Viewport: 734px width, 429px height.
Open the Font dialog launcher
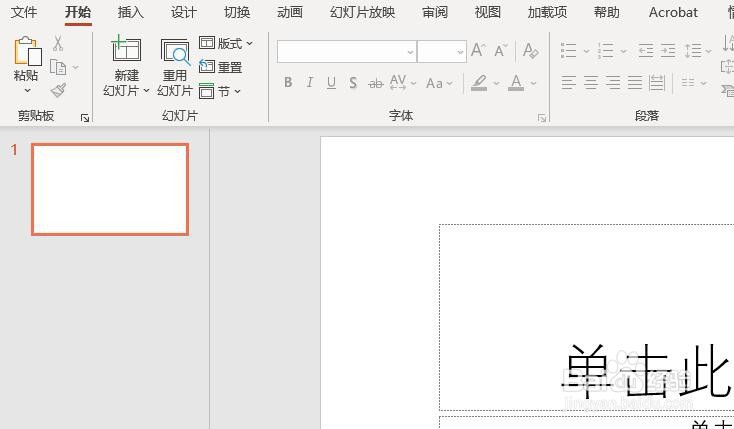tap(542, 118)
